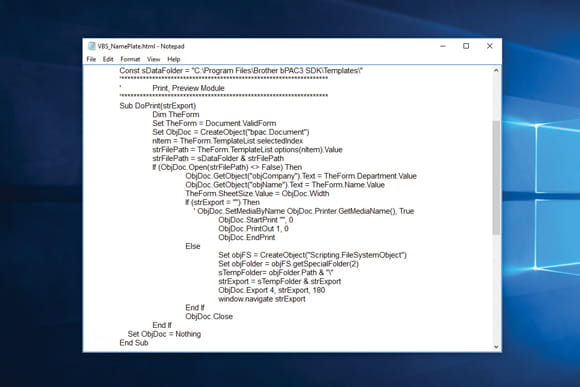Click the 'End Sub' line

(134, 343)
